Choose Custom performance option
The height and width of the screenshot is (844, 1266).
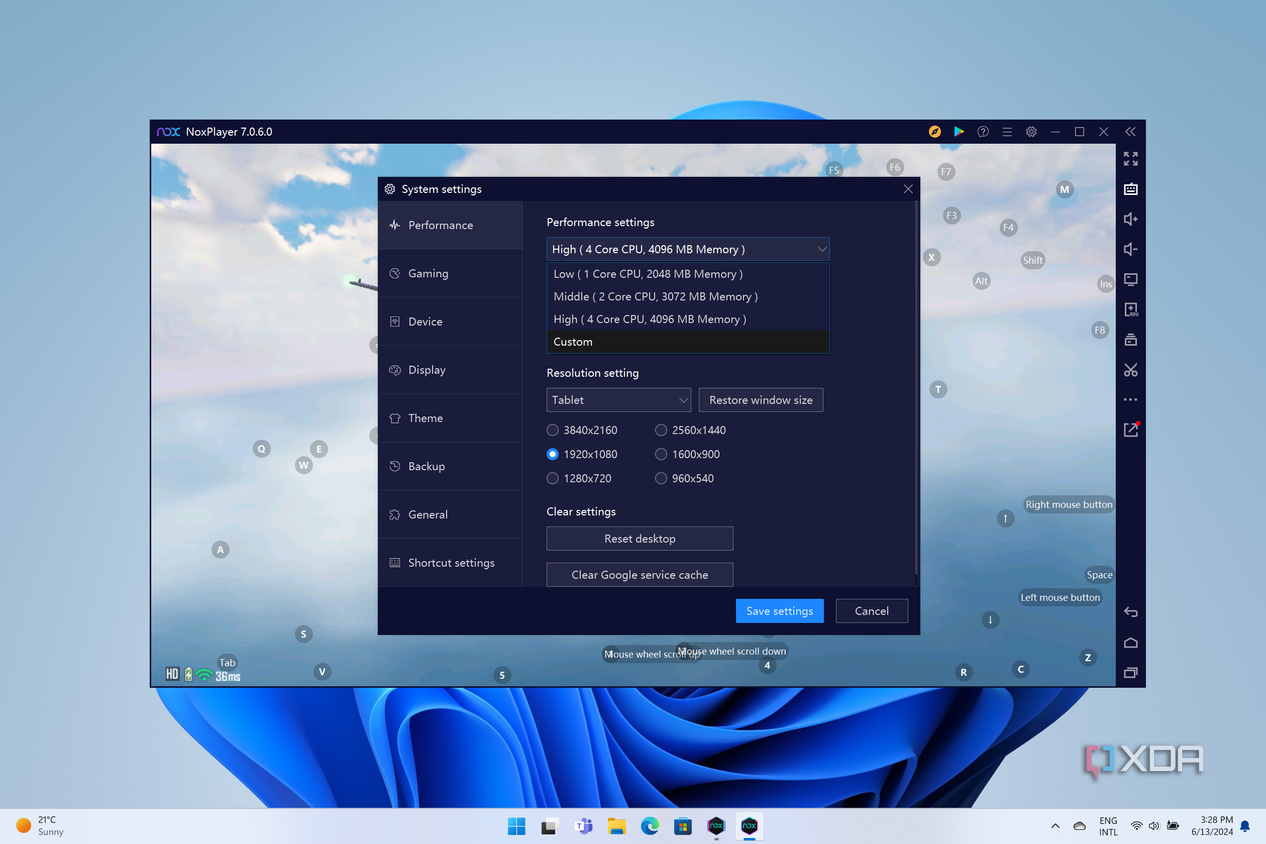pyautogui.click(x=688, y=342)
